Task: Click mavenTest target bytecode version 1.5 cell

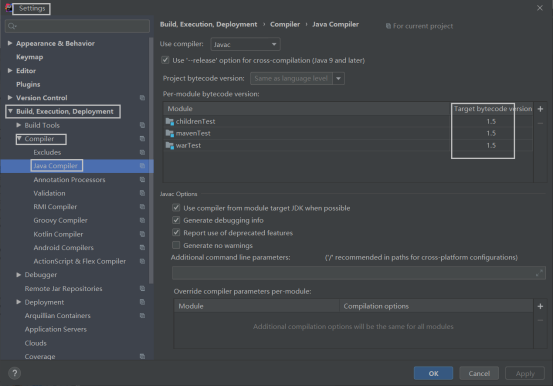Action: click(491, 134)
